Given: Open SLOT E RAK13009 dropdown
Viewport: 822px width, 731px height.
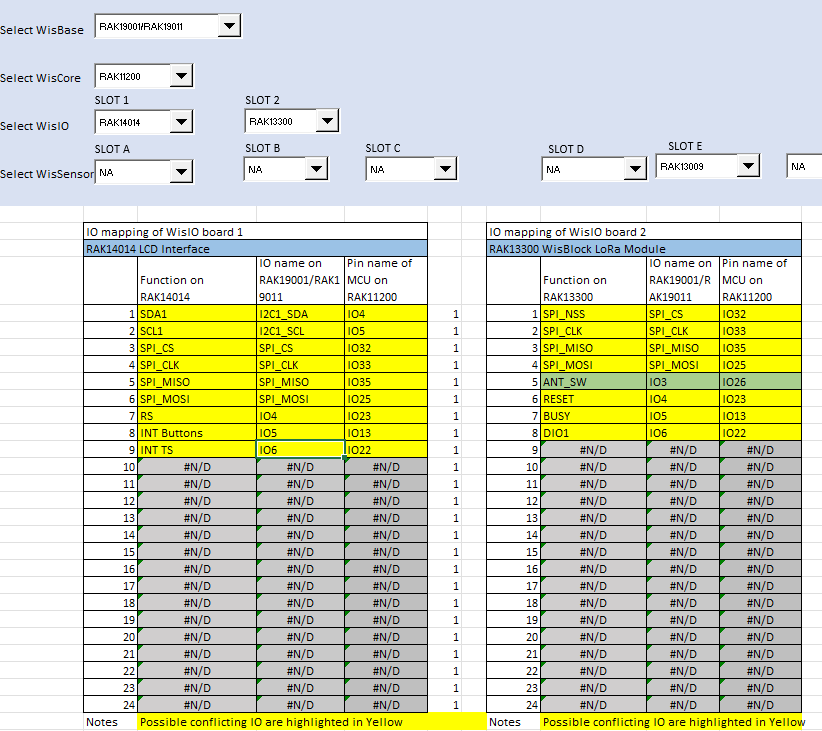Looking at the screenshot, I should pos(747,166).
